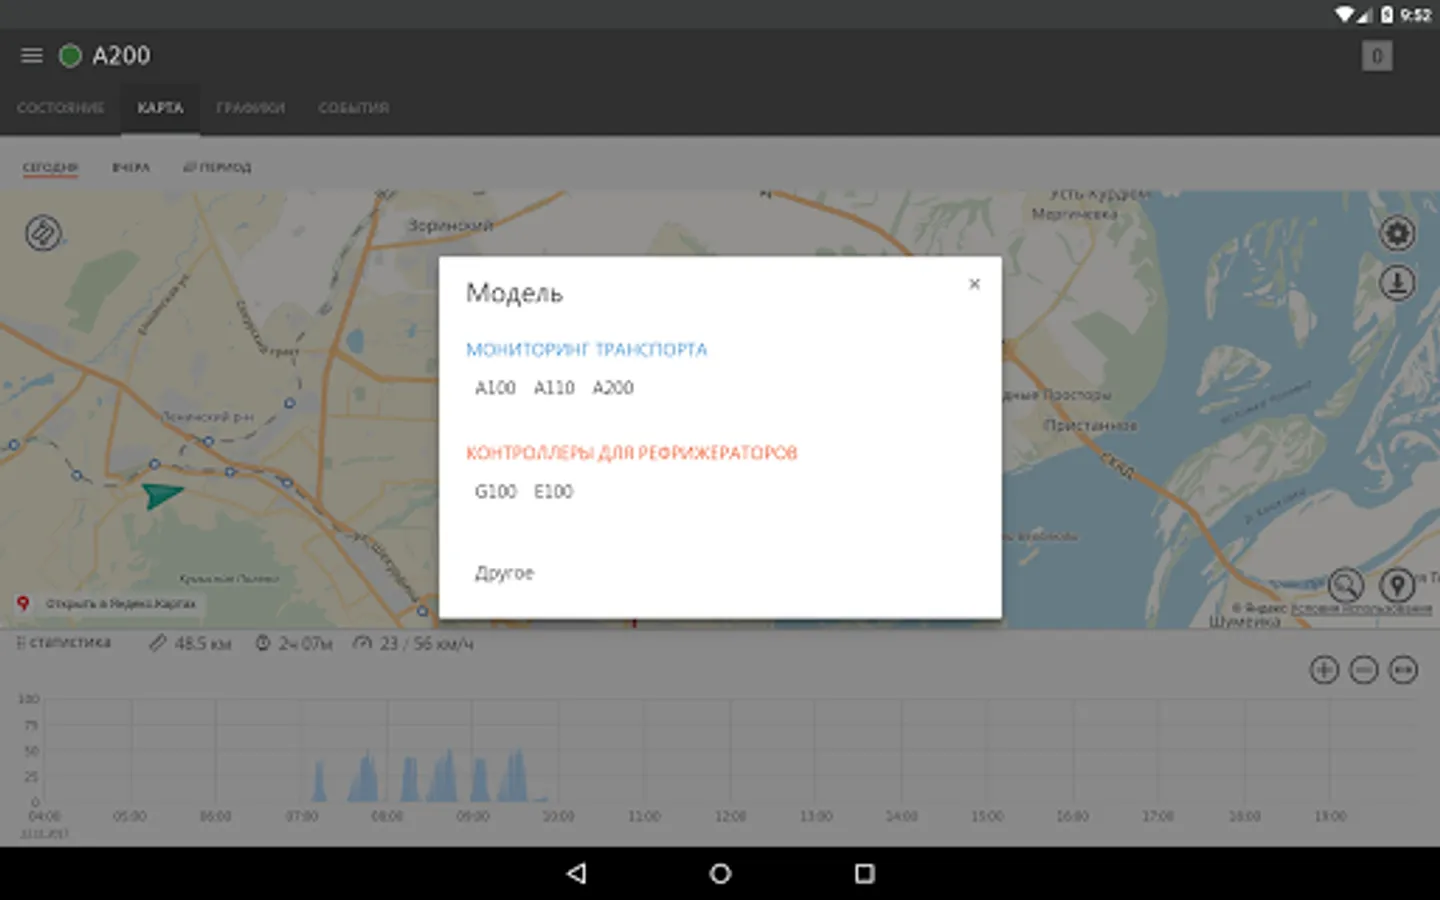Tap the 48.5 км distance statistic
Screen dimensions: 1440x900
pos(191,644)
